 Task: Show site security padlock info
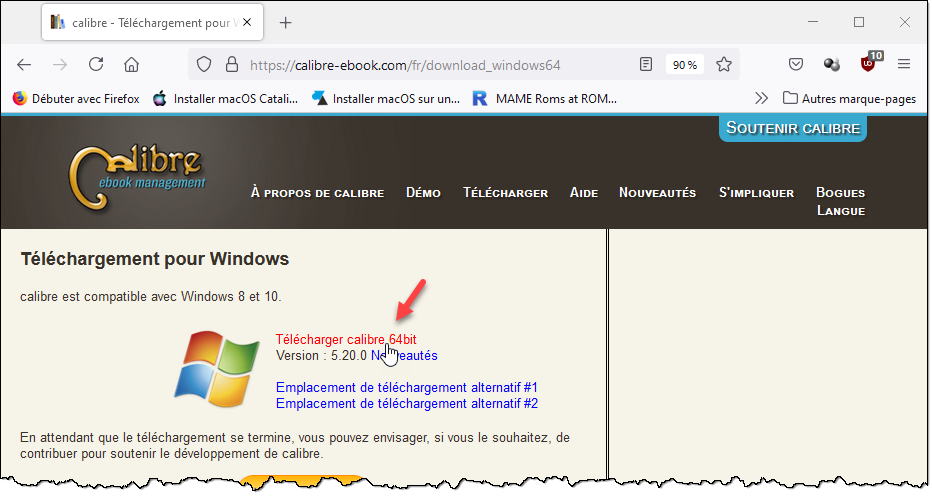(x=232, y=64)
